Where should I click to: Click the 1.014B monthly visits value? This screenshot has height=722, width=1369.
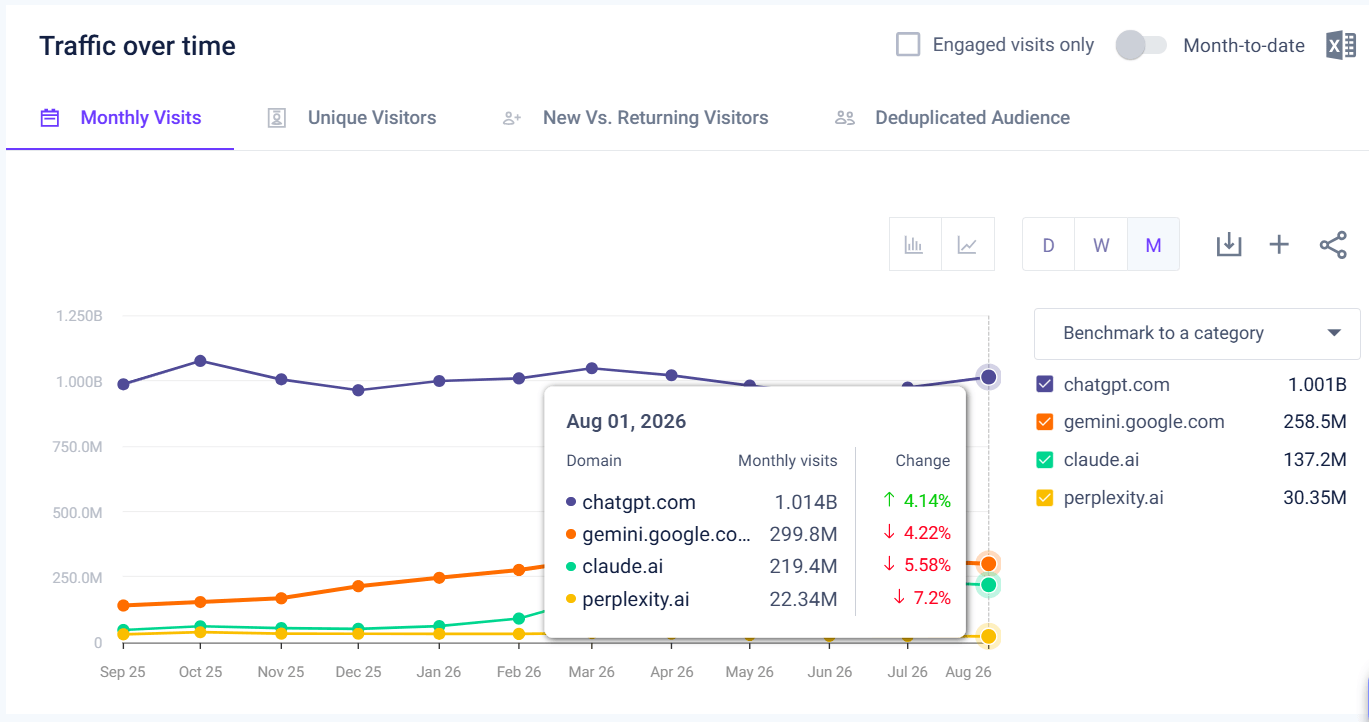pos(806,502)
